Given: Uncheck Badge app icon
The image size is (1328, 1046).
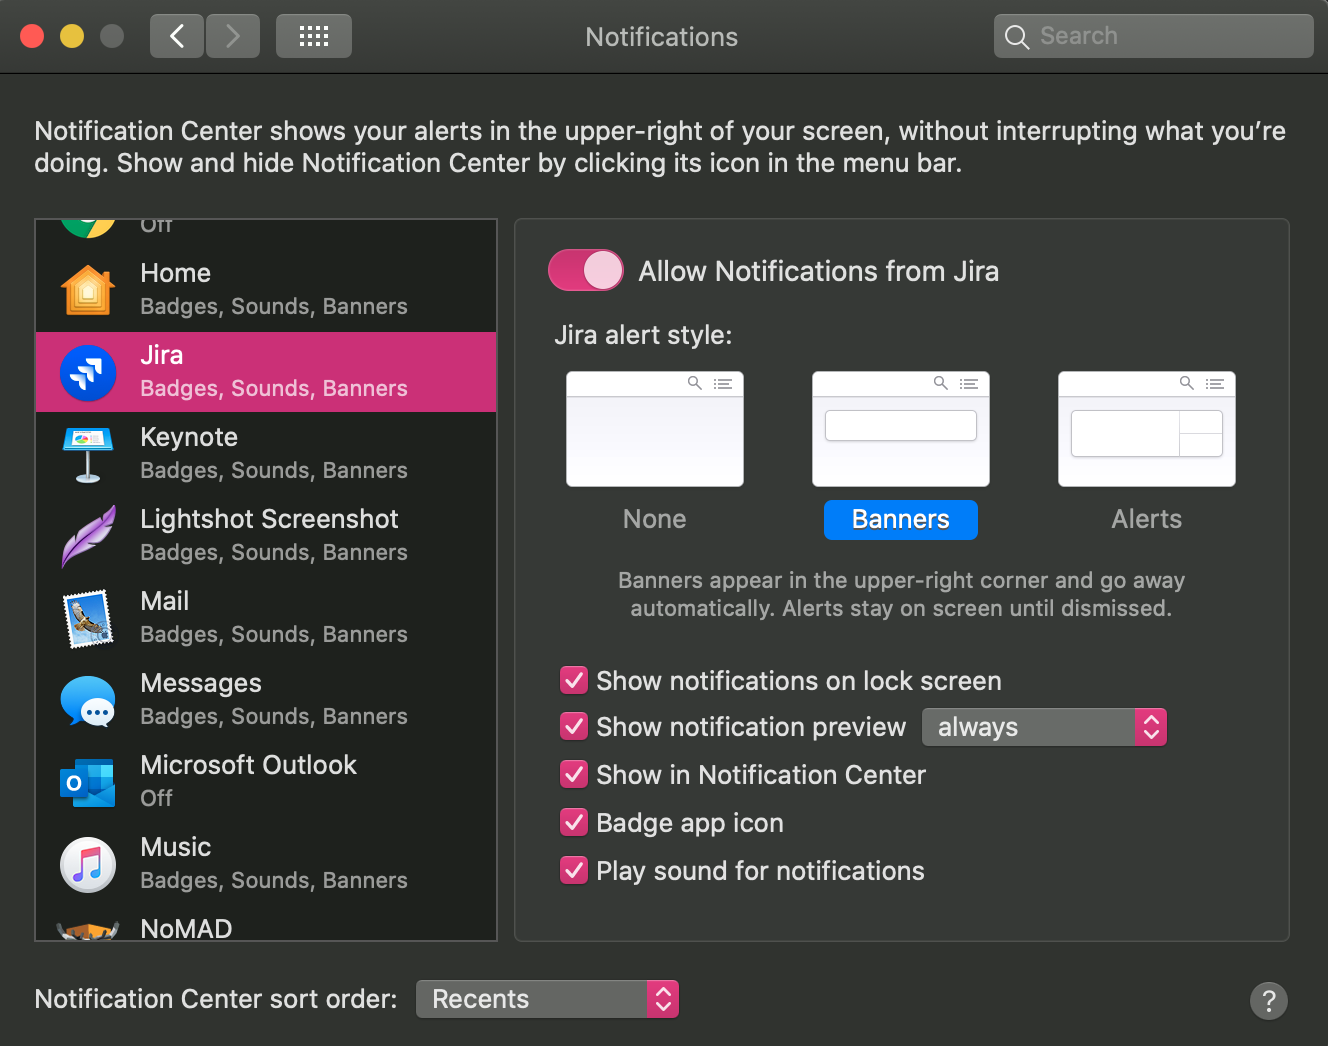Looking at the screenshot, I should tap(574, 823).
